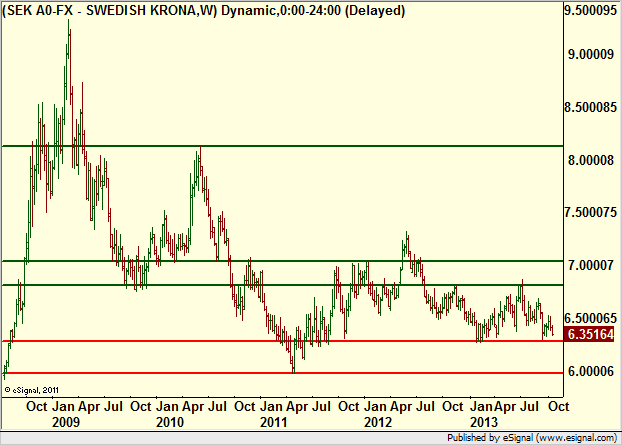Screen dimensions: 622x445
Task: Select the 6.500065 price axis label
Action: click(x=591, y=318)
